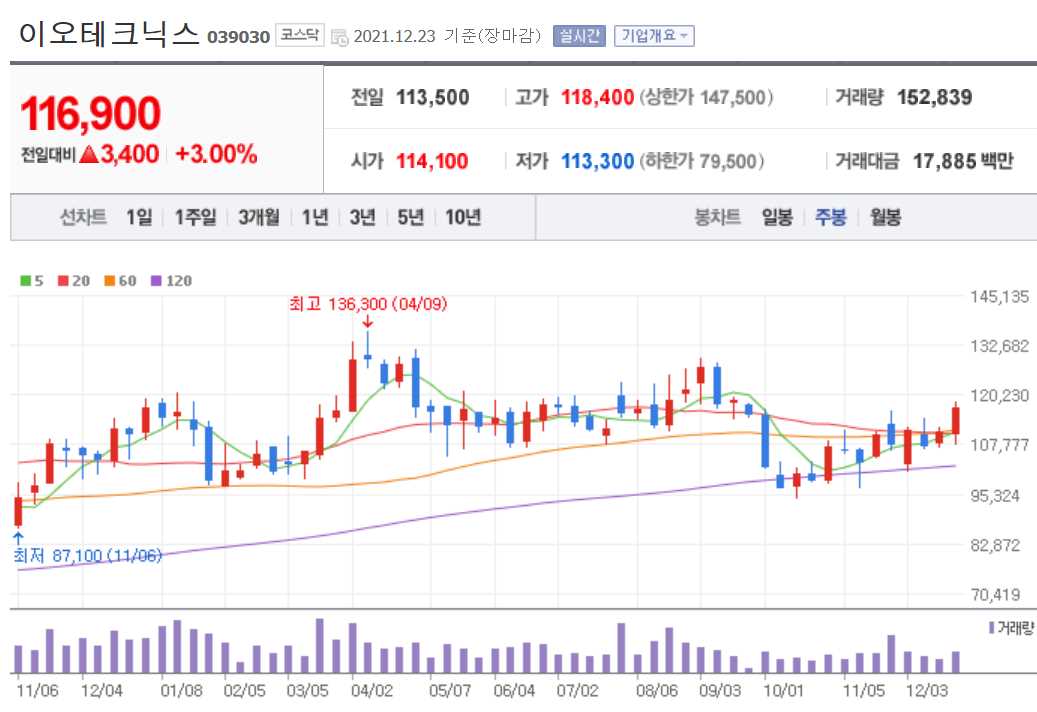Open the 기업개요 company overview dropdown
1037x712 pixels.
click(655, 33)
